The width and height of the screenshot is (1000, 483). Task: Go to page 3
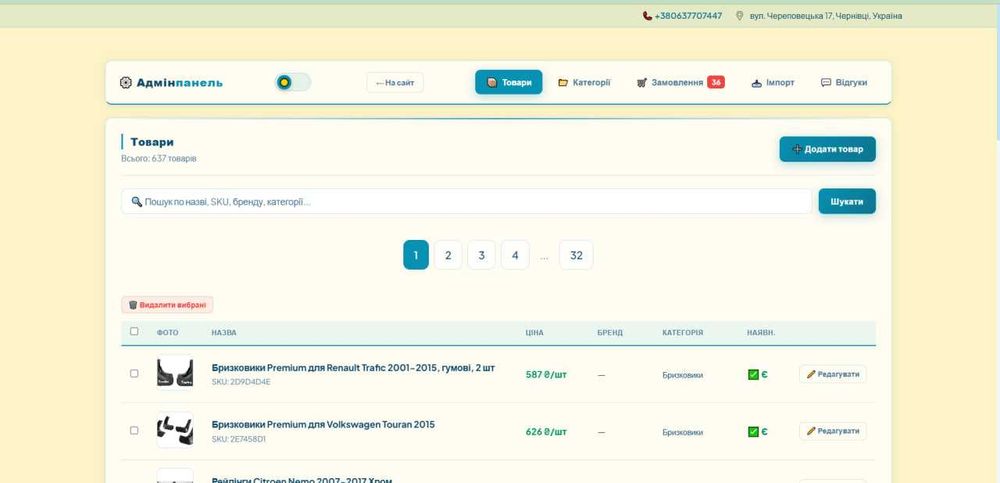coord(482,255)
